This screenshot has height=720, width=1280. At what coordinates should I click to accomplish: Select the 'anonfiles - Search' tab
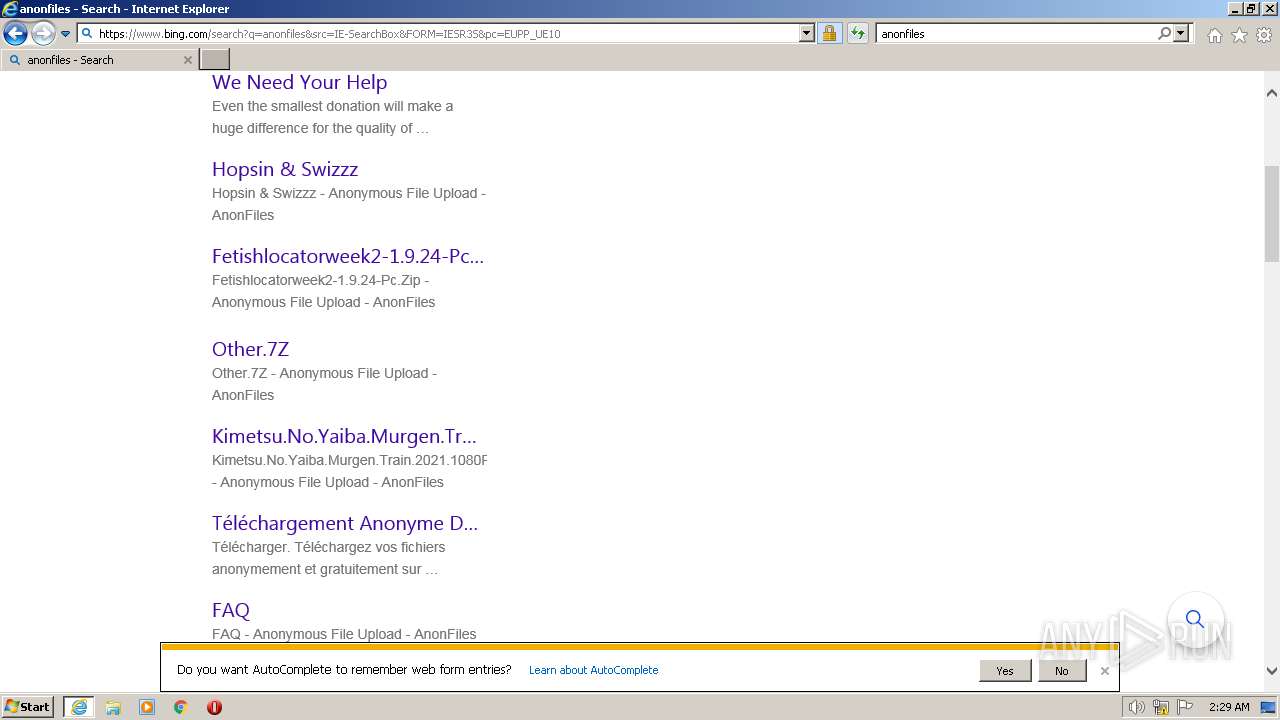coord(98,60)
